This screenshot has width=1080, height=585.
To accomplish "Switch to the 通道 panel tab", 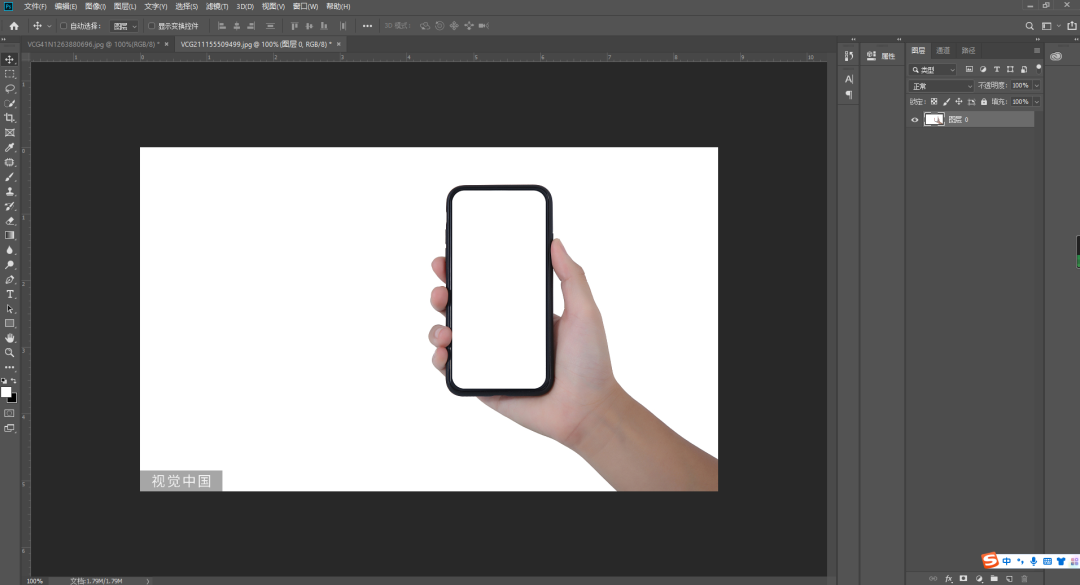I will click(943, 50).
